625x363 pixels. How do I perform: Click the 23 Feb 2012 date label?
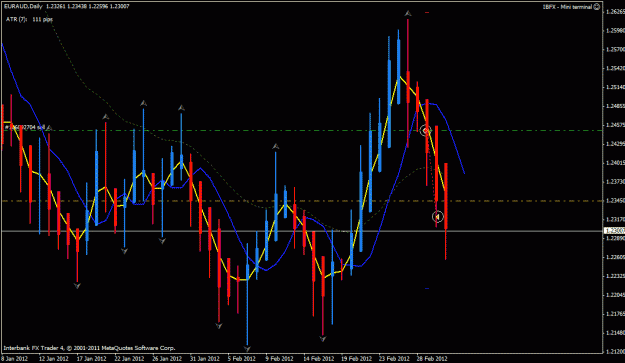tap(394, 359)
